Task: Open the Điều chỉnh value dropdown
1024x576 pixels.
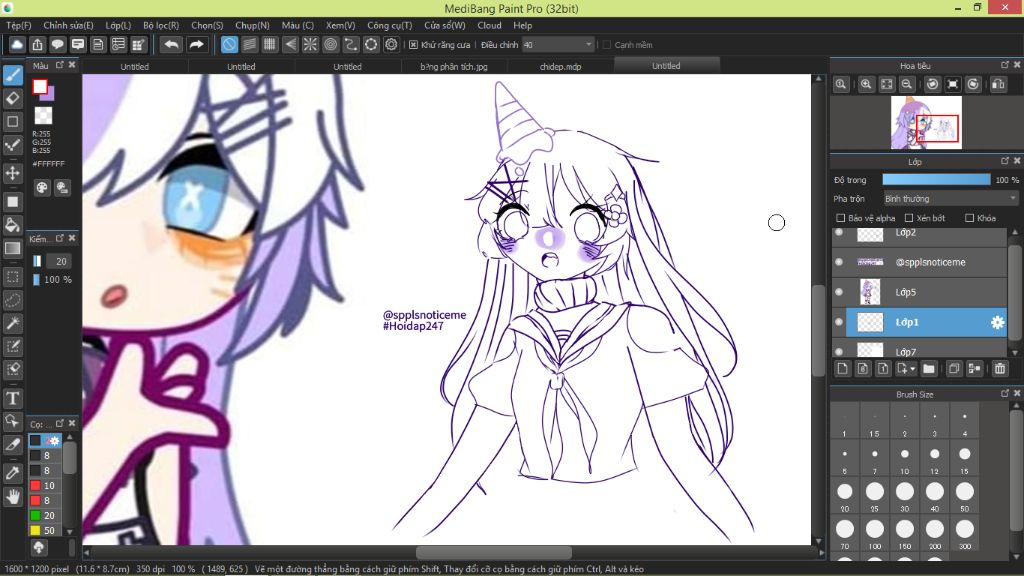Action: click(557, 45)
